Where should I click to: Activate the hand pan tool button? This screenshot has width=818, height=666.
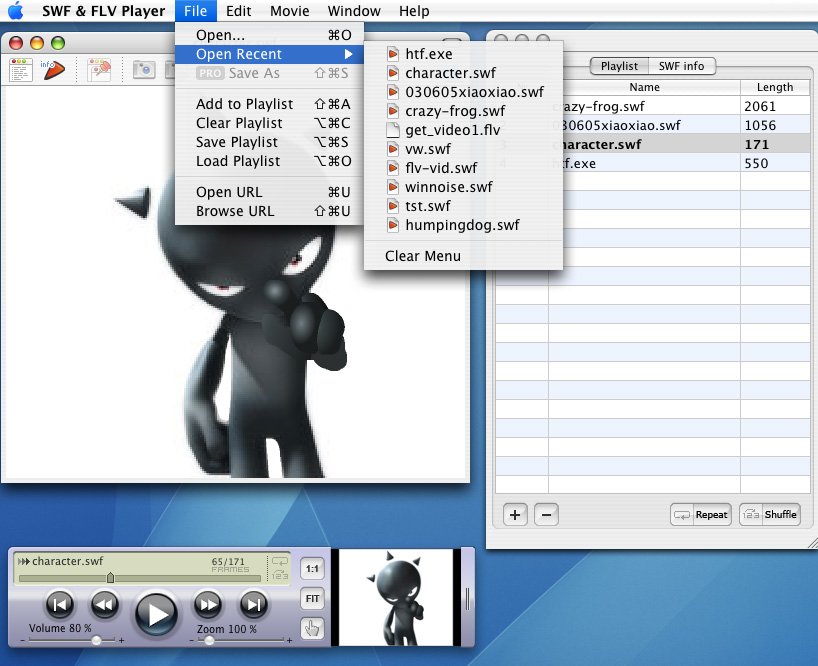point(312,628)
